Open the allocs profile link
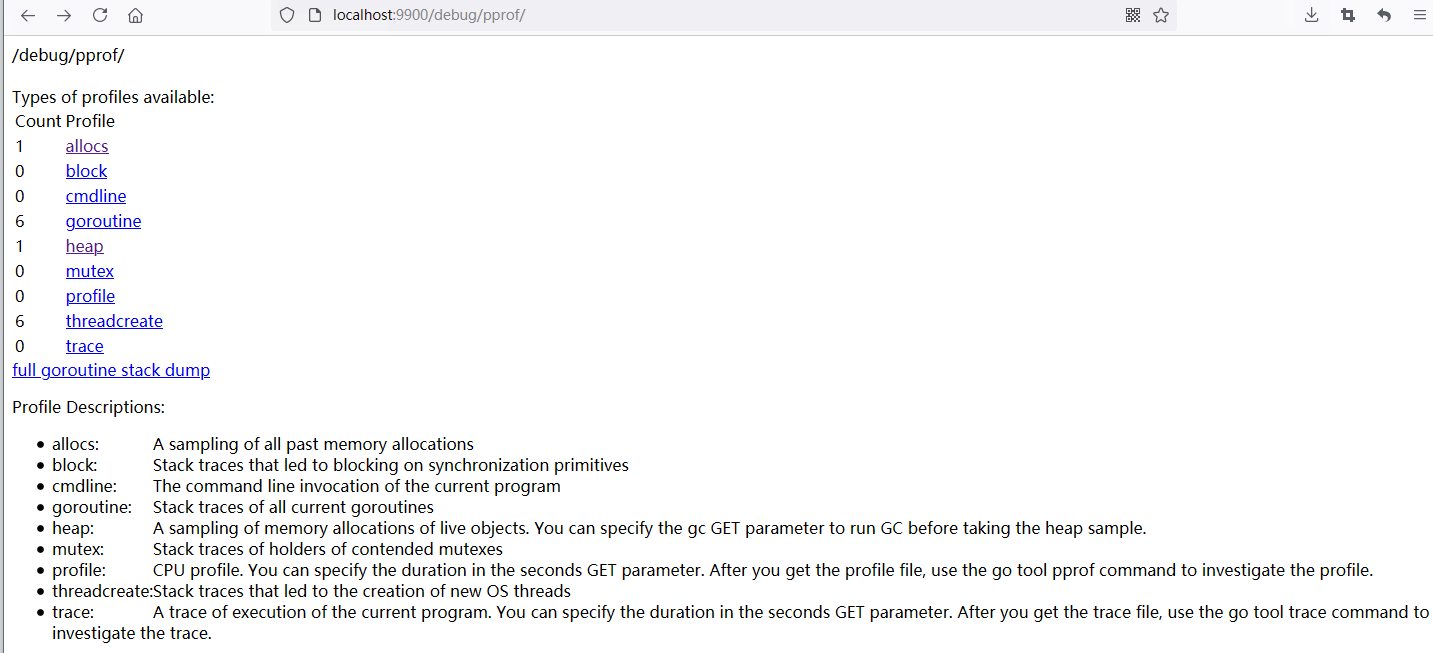Viewport: 1433px width, 653px height. coord(87,146)
